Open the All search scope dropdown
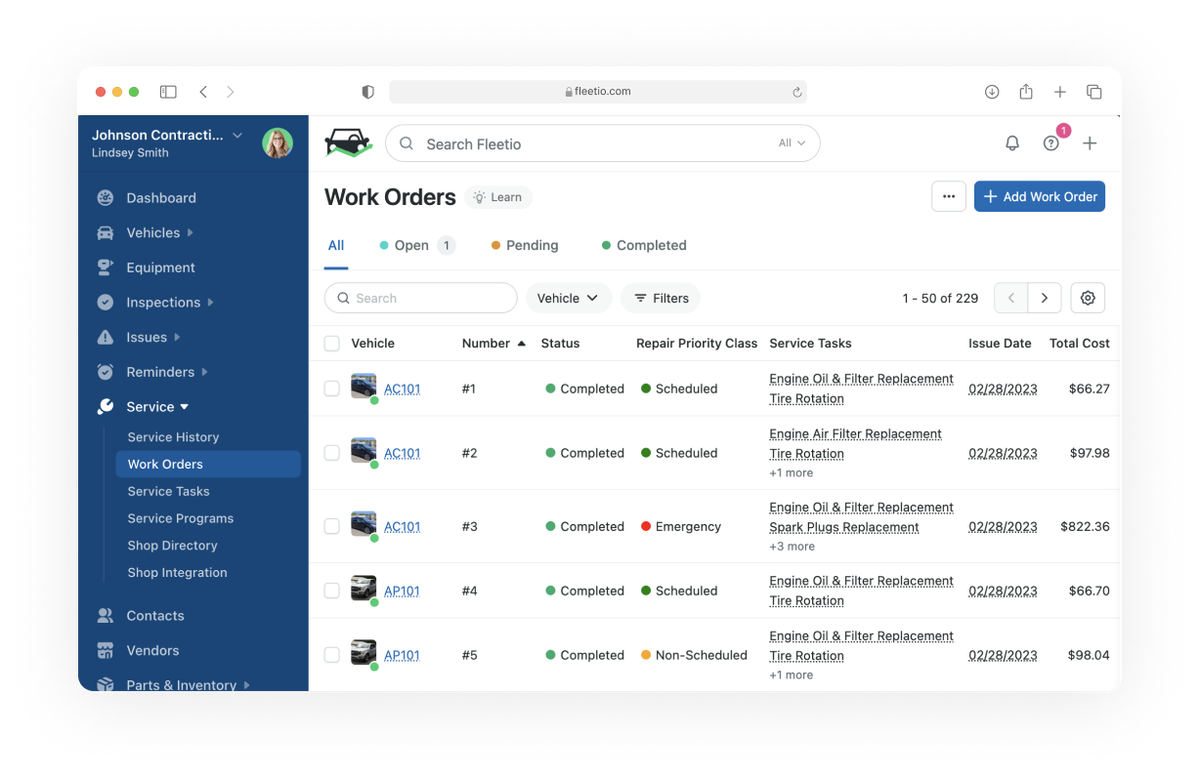 click(x=792, y=143)
